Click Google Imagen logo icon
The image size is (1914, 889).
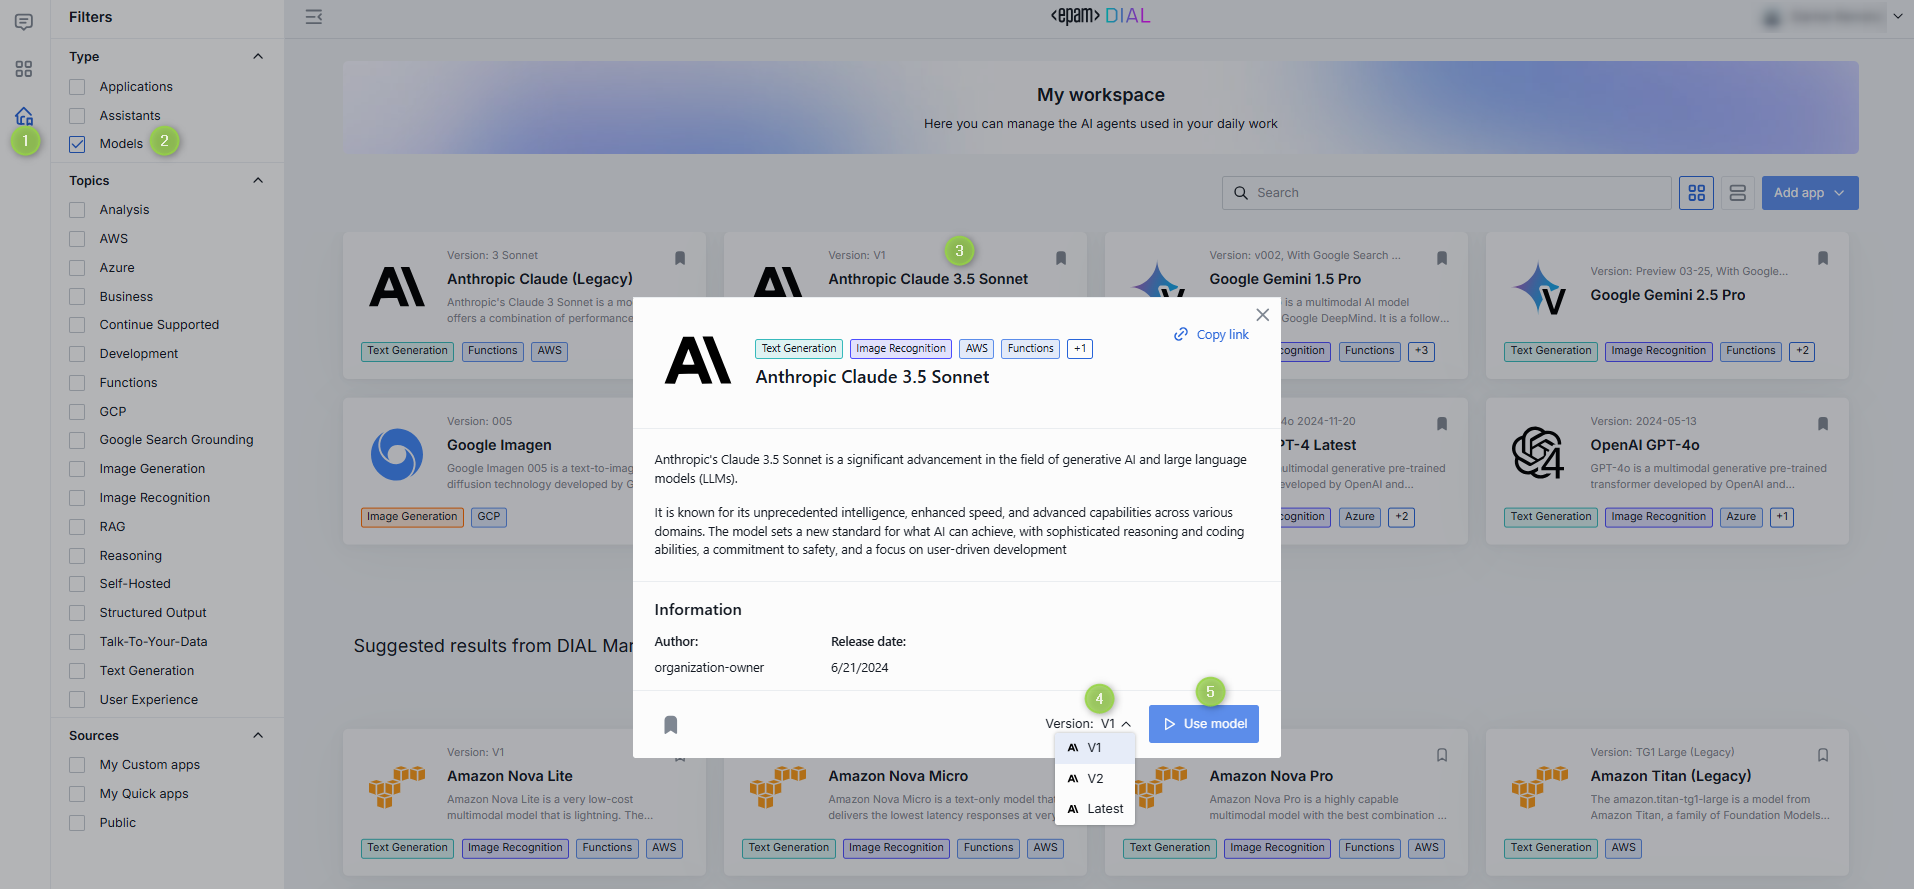[x=397, y=454]
